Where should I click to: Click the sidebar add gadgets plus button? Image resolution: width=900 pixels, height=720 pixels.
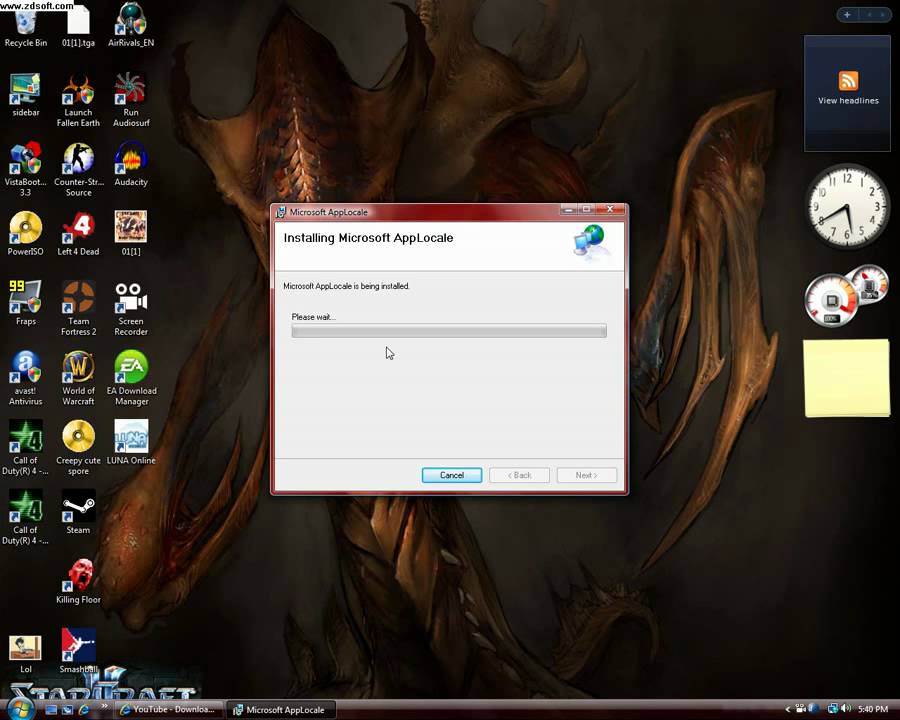tap(847, 15)
